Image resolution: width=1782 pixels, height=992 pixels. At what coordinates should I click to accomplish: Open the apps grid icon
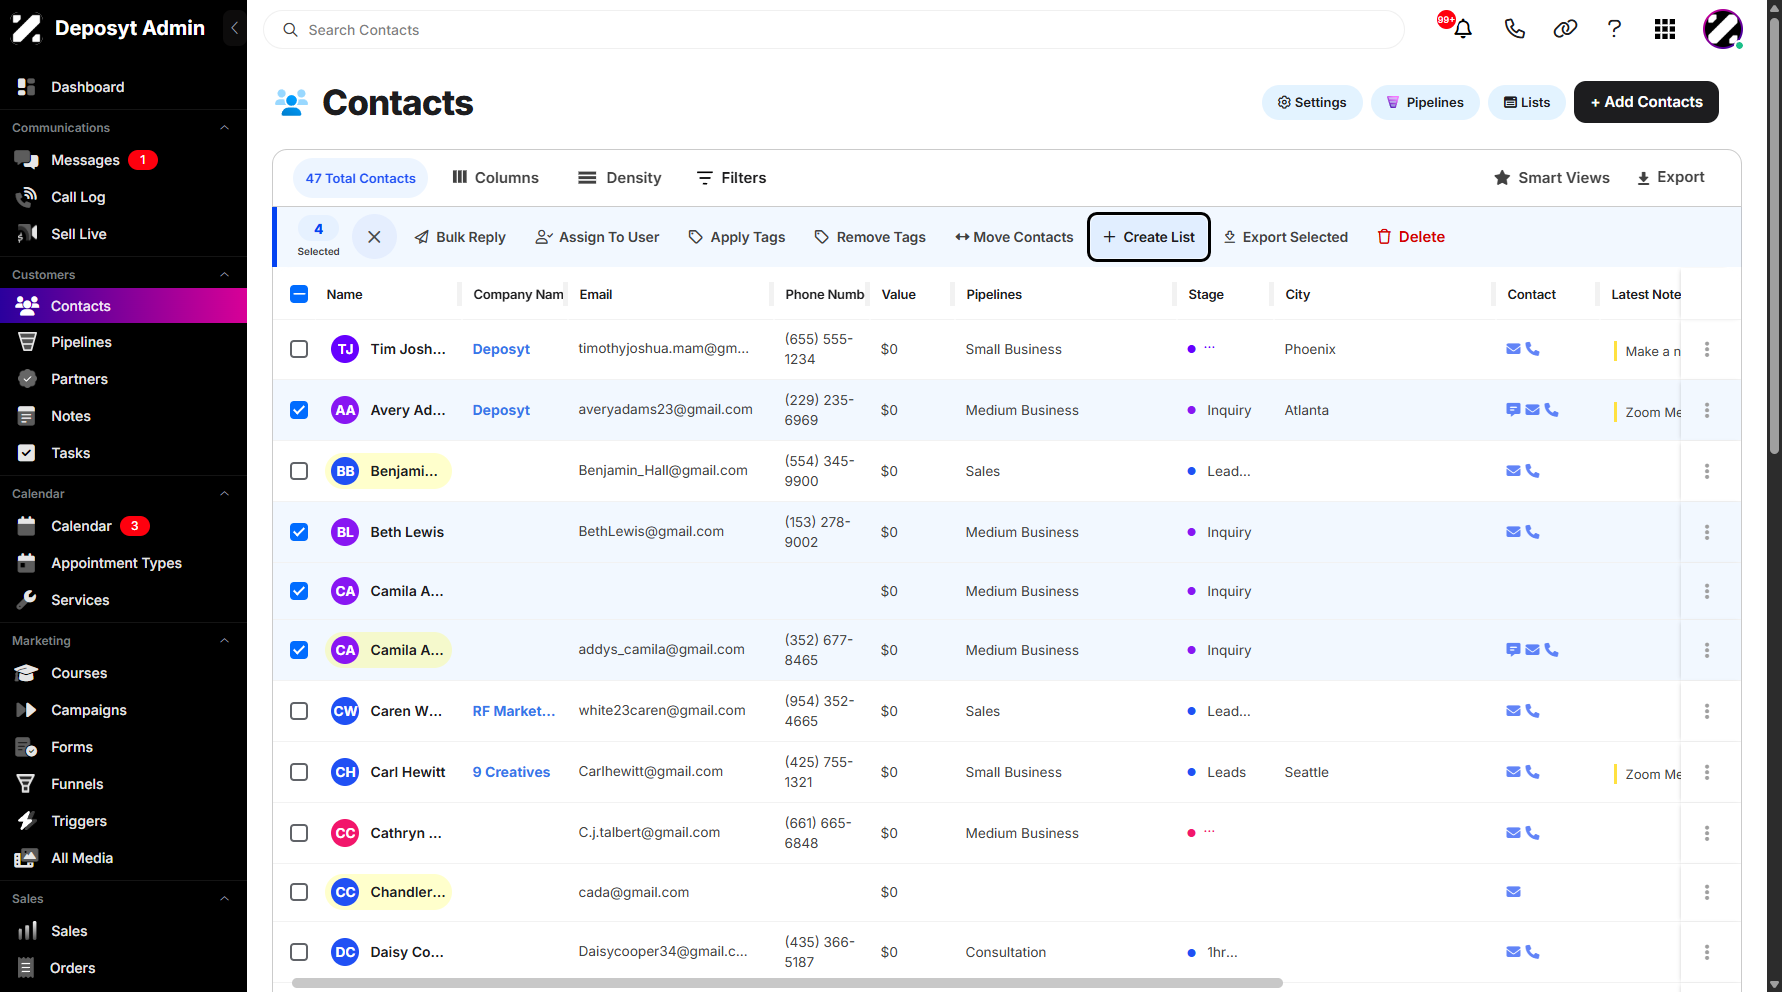pos(1665,29)
